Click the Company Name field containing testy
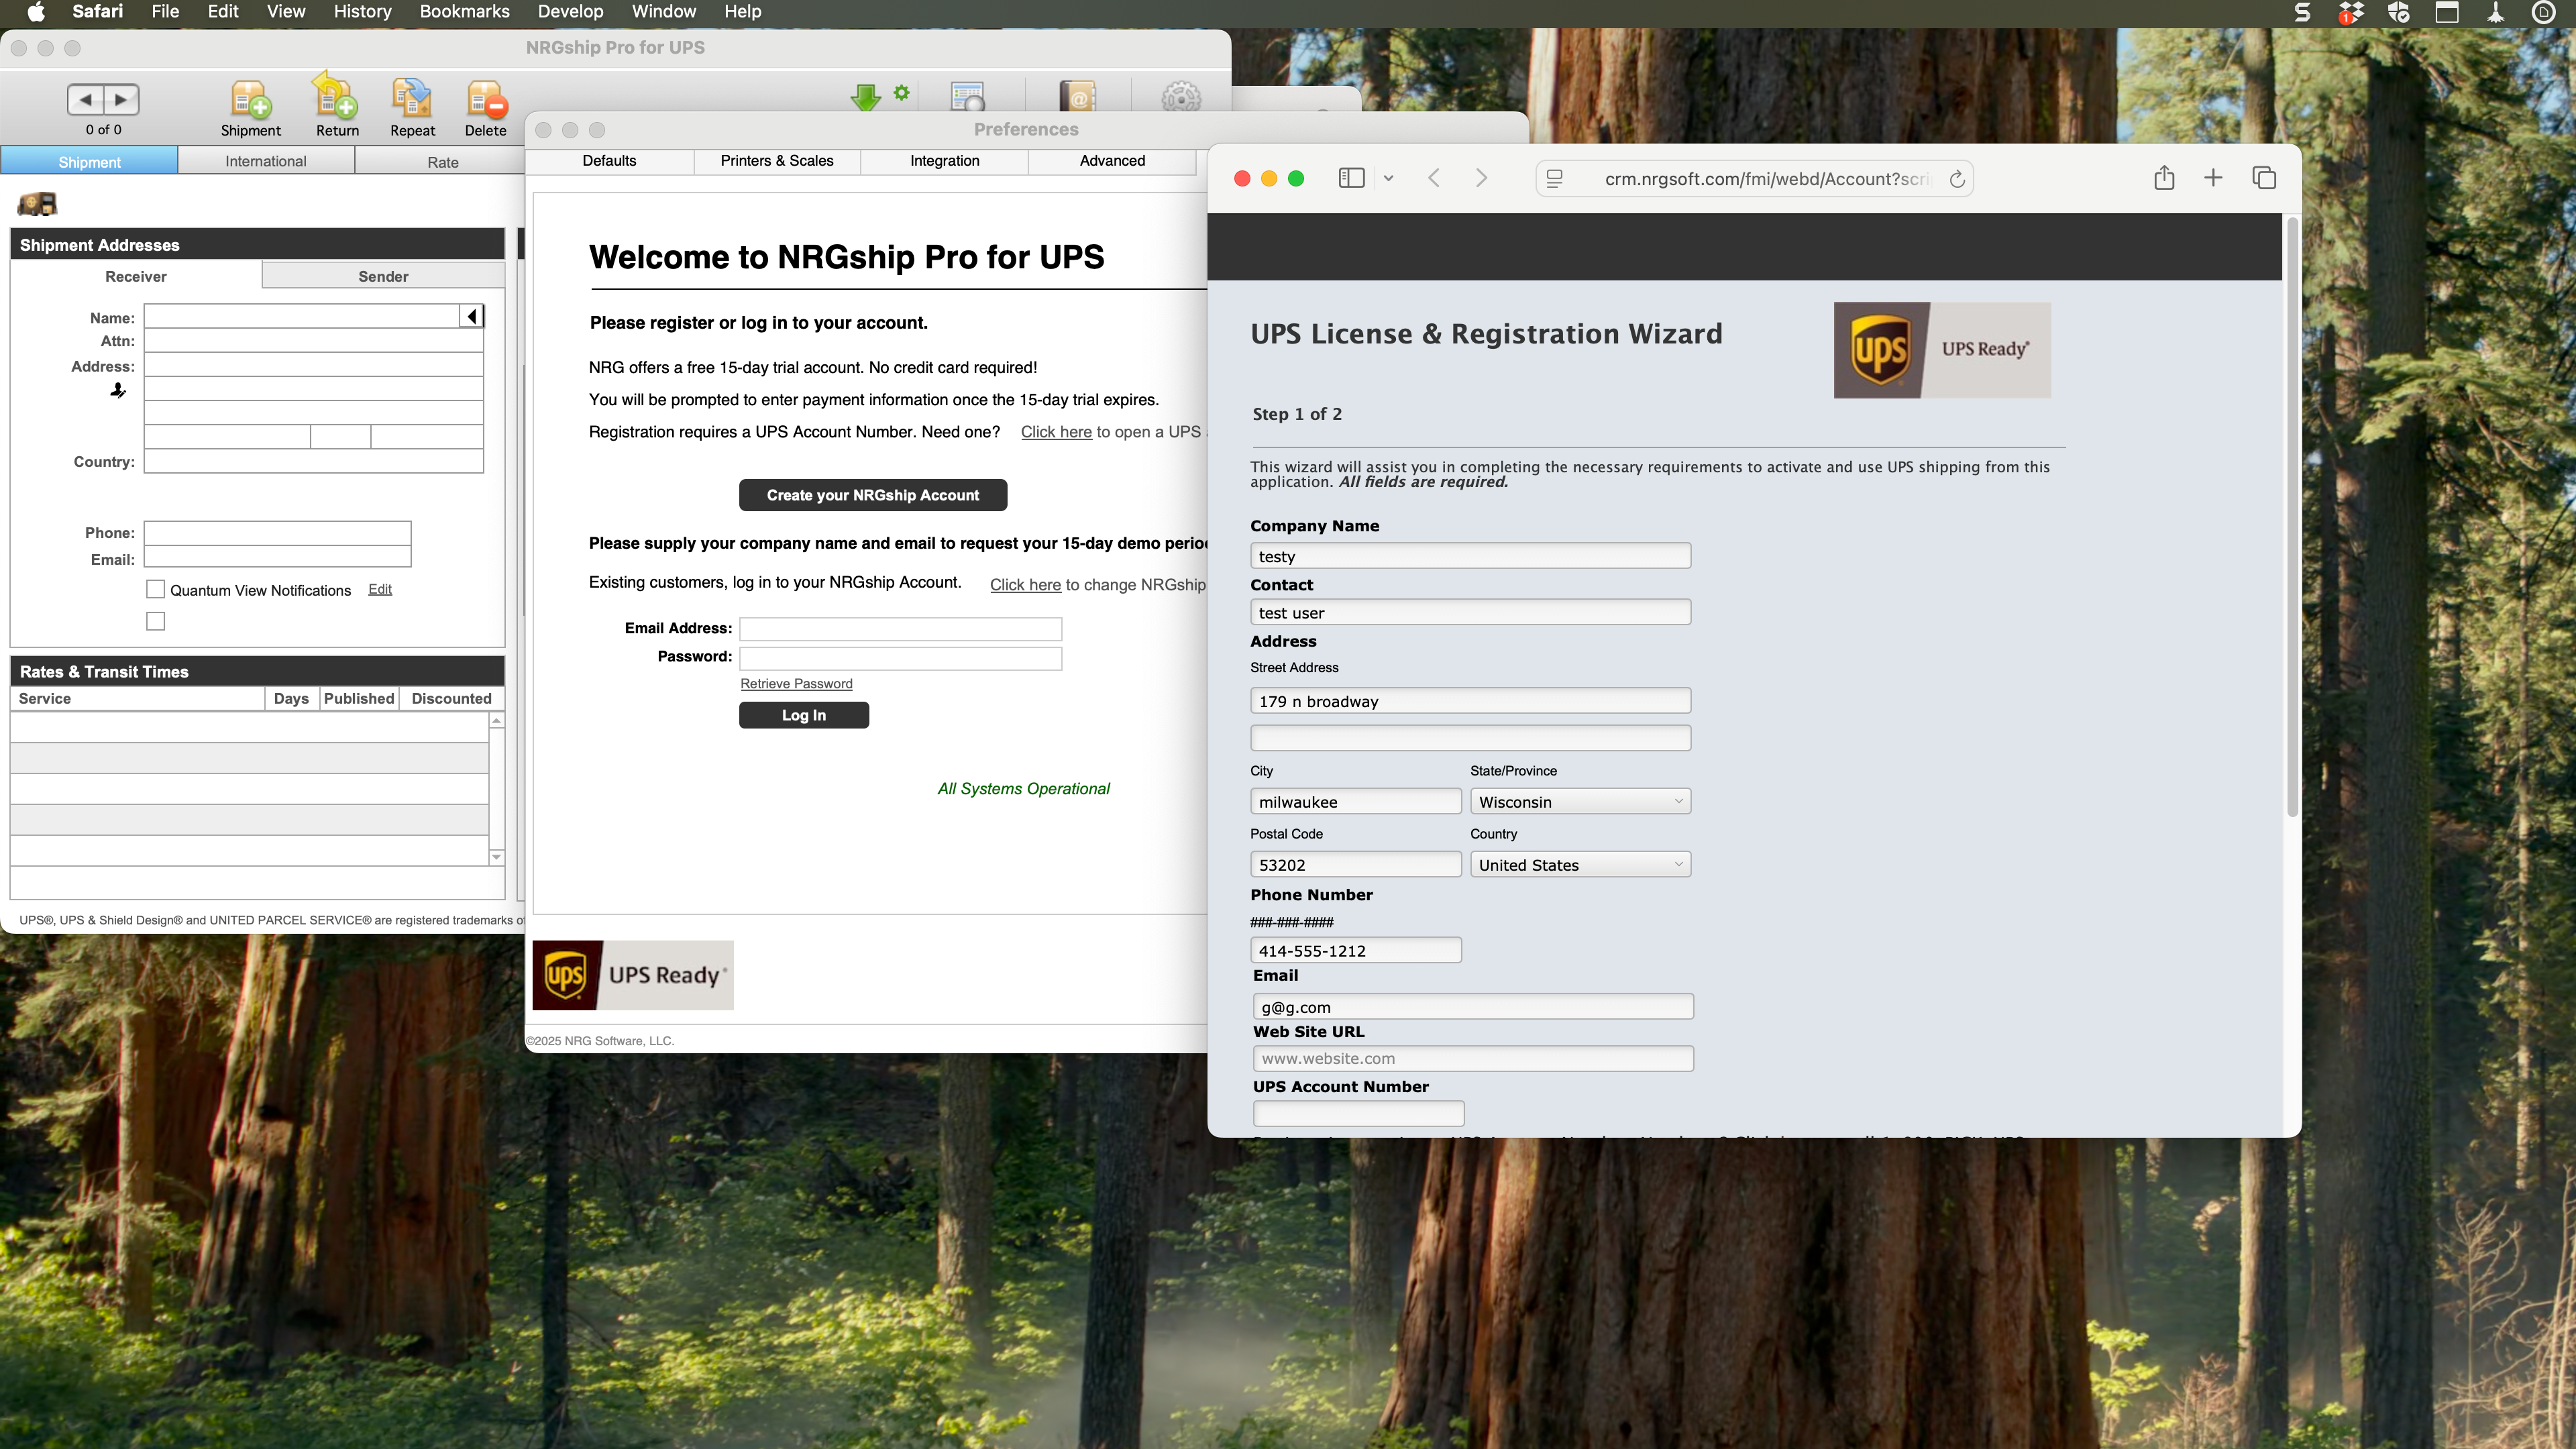 tap(1470, 556)
